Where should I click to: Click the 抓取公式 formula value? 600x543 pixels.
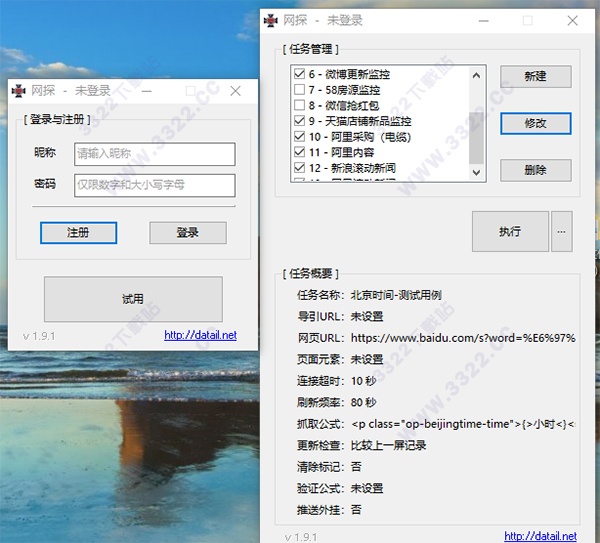[463, 424]
